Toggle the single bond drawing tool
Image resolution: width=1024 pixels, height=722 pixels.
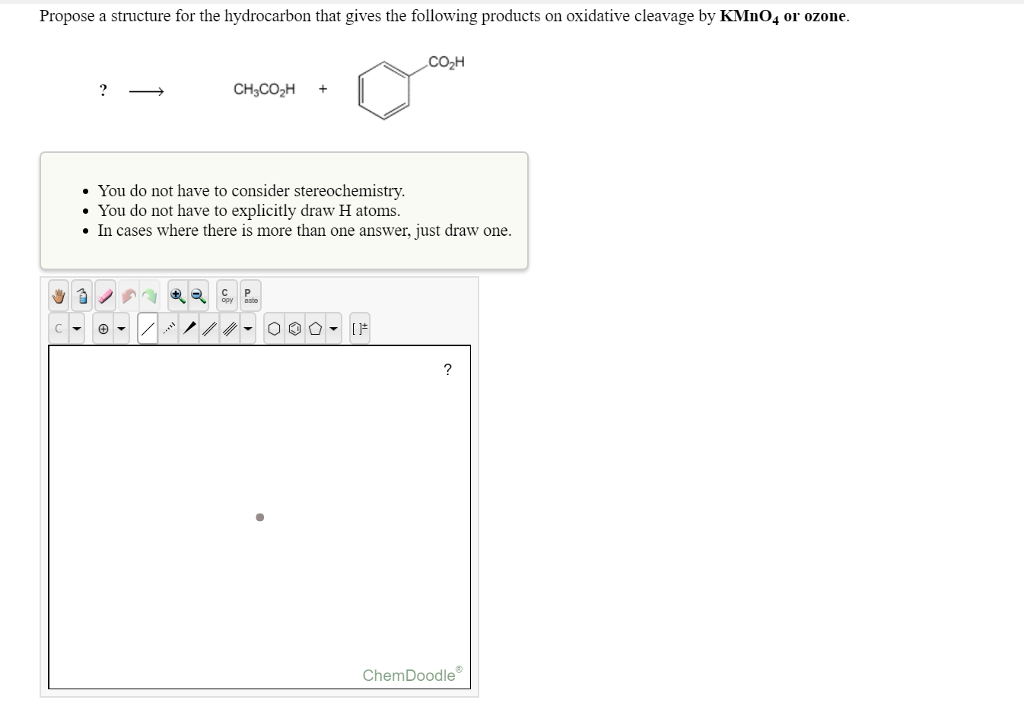click(147, 327)
